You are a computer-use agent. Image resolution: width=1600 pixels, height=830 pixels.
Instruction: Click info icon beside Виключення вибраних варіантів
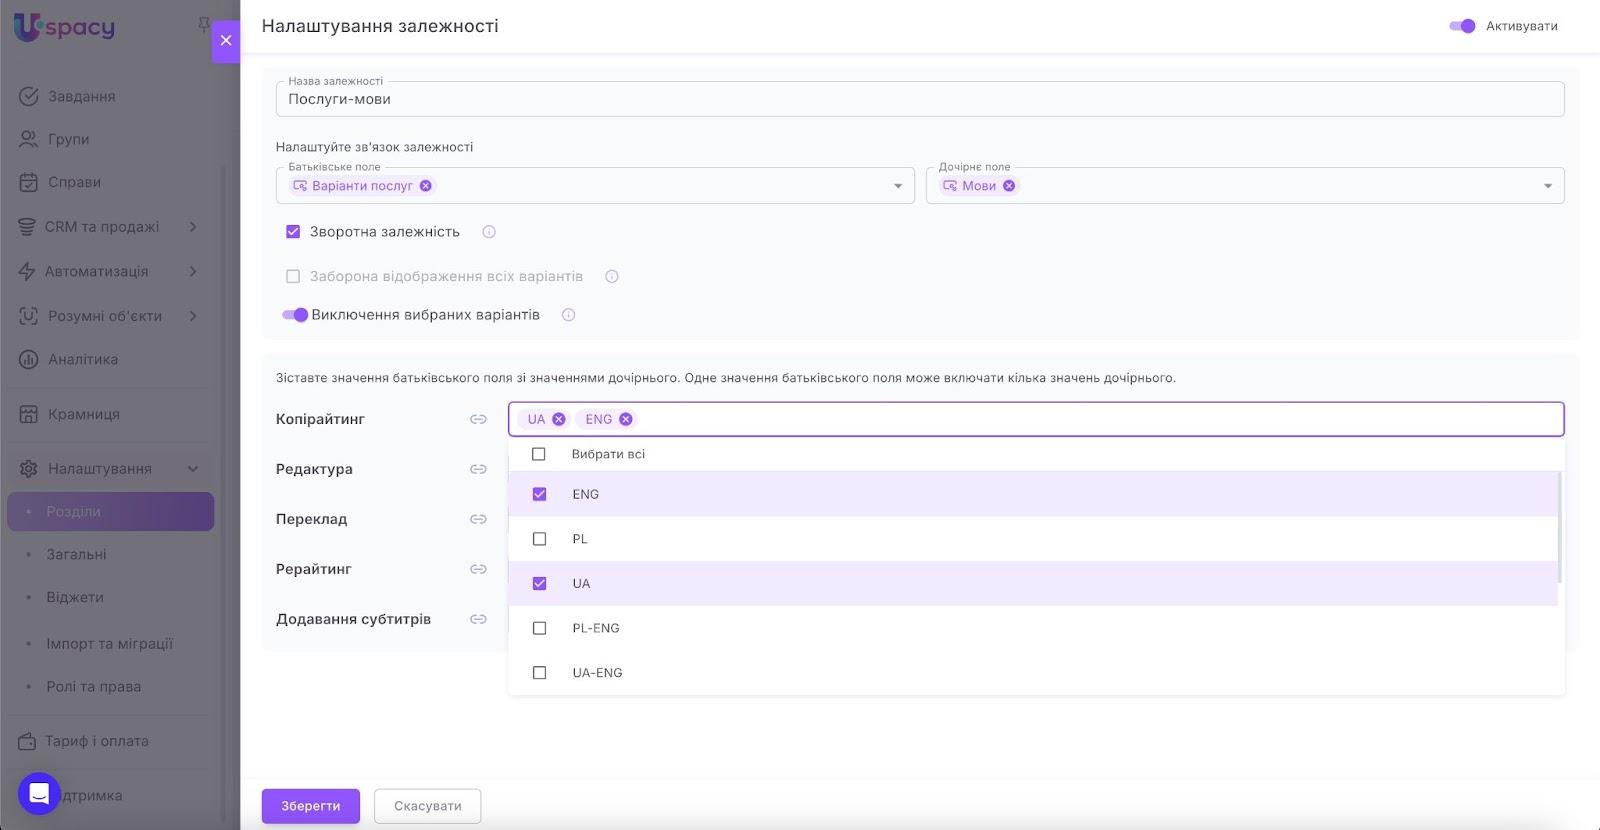[x=568, y=315]
